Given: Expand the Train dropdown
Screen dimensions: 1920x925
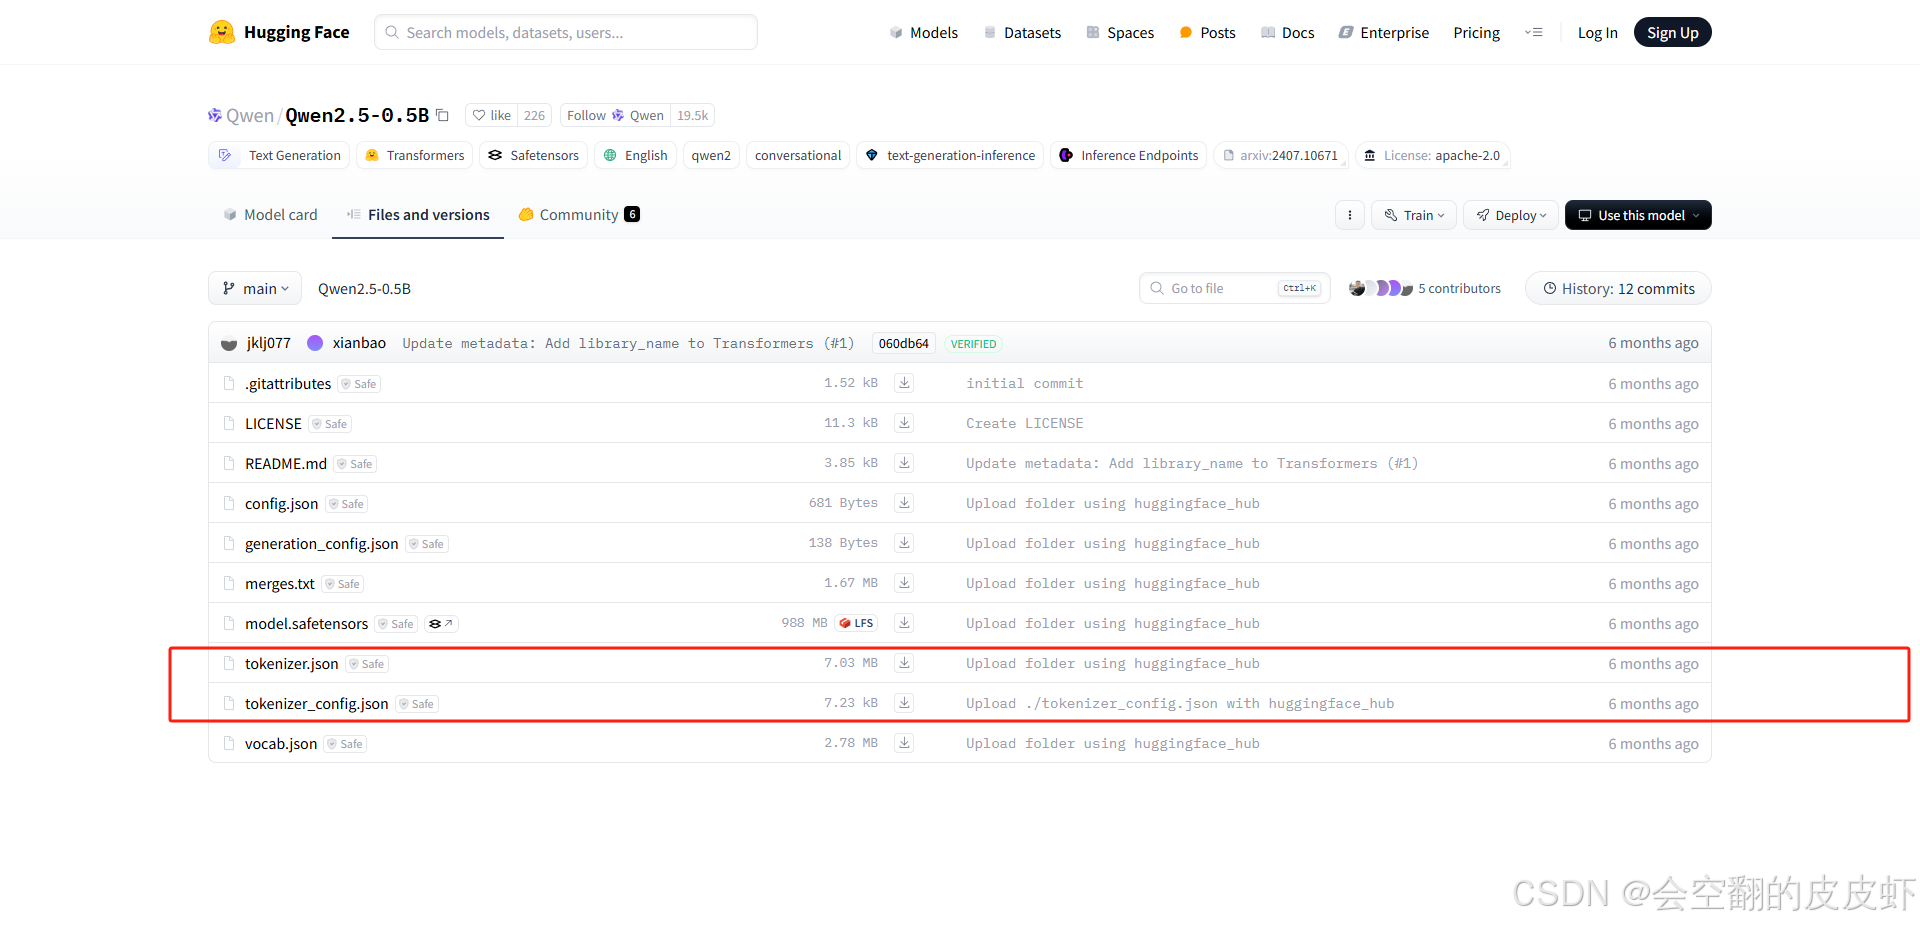Looking at the screenshot, I should pos(1414,215).
